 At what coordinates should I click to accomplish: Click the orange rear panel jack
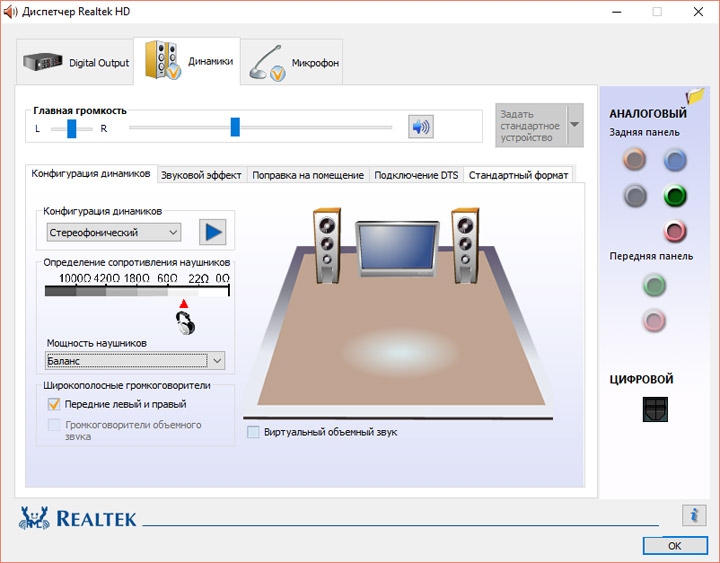(x=635, y=160)
